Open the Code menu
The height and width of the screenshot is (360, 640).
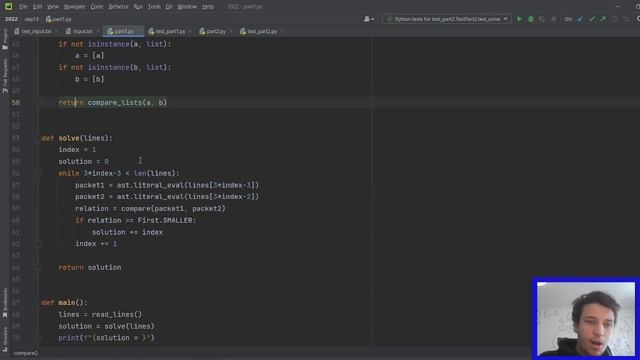point(97,7)
